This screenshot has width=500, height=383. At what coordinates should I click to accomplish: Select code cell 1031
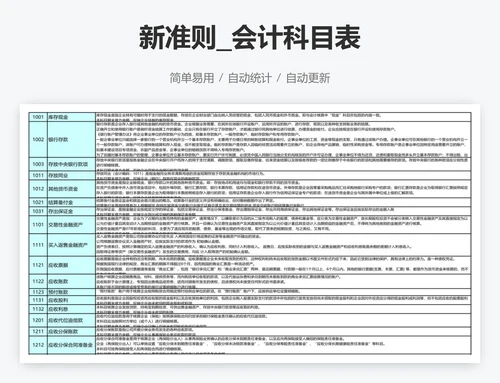(38, 211)
